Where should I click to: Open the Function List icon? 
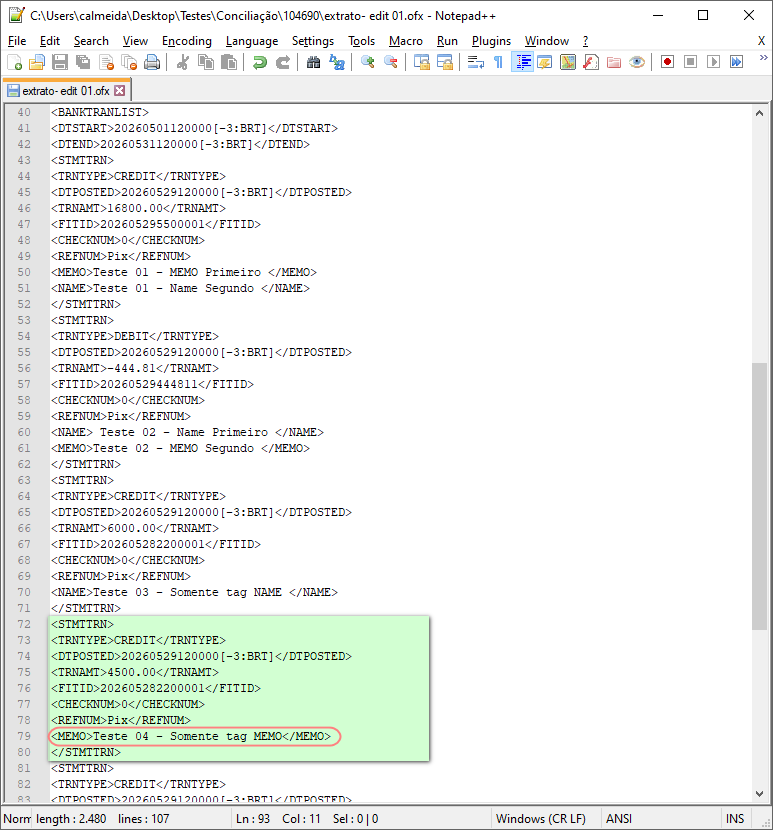[590, 62]
